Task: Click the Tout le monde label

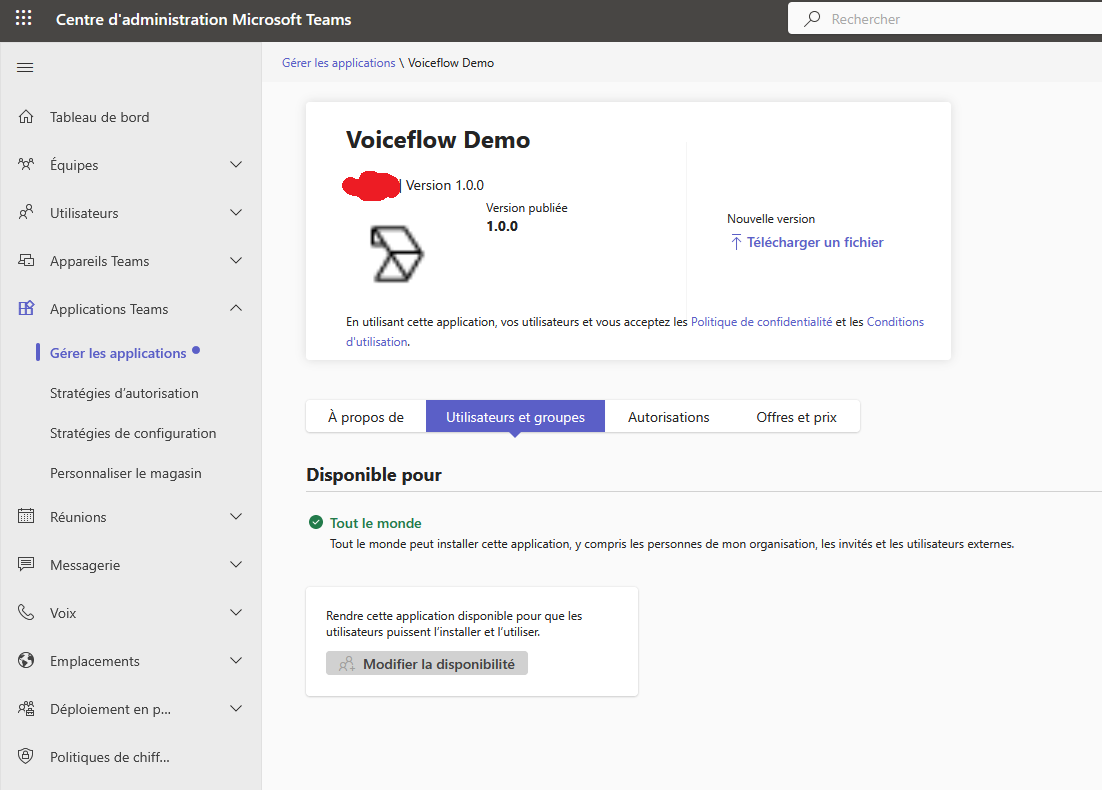Action: pyautogui.click(x=376, y=523)
